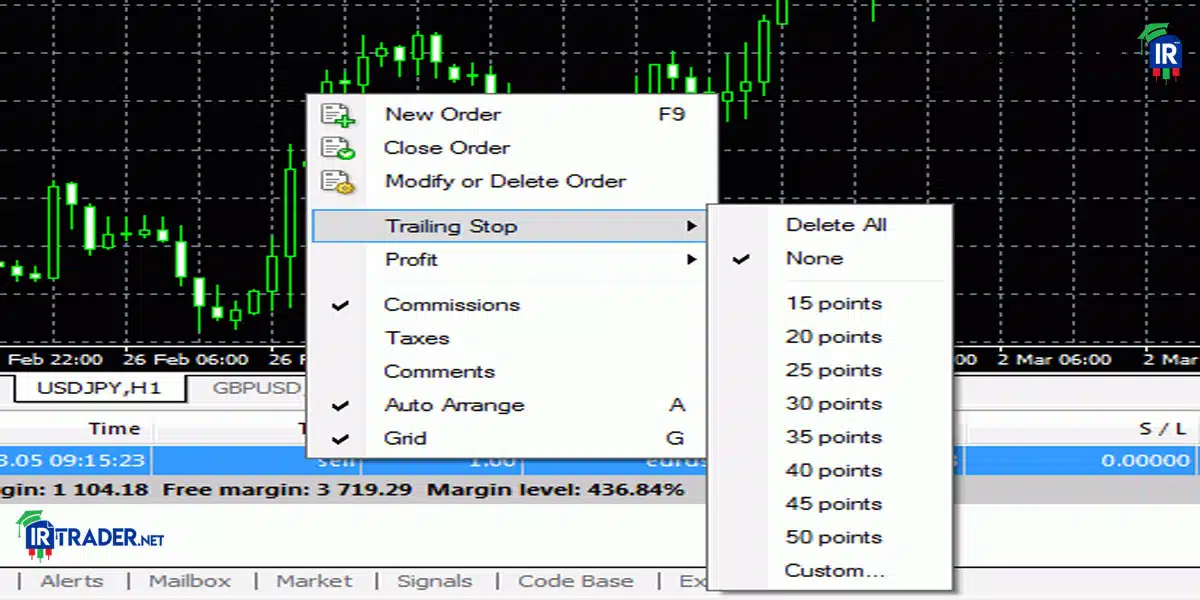Screen dimensions: 1200x600
Task: Open the Code Base terminal tab
Action: coord(575,581)
